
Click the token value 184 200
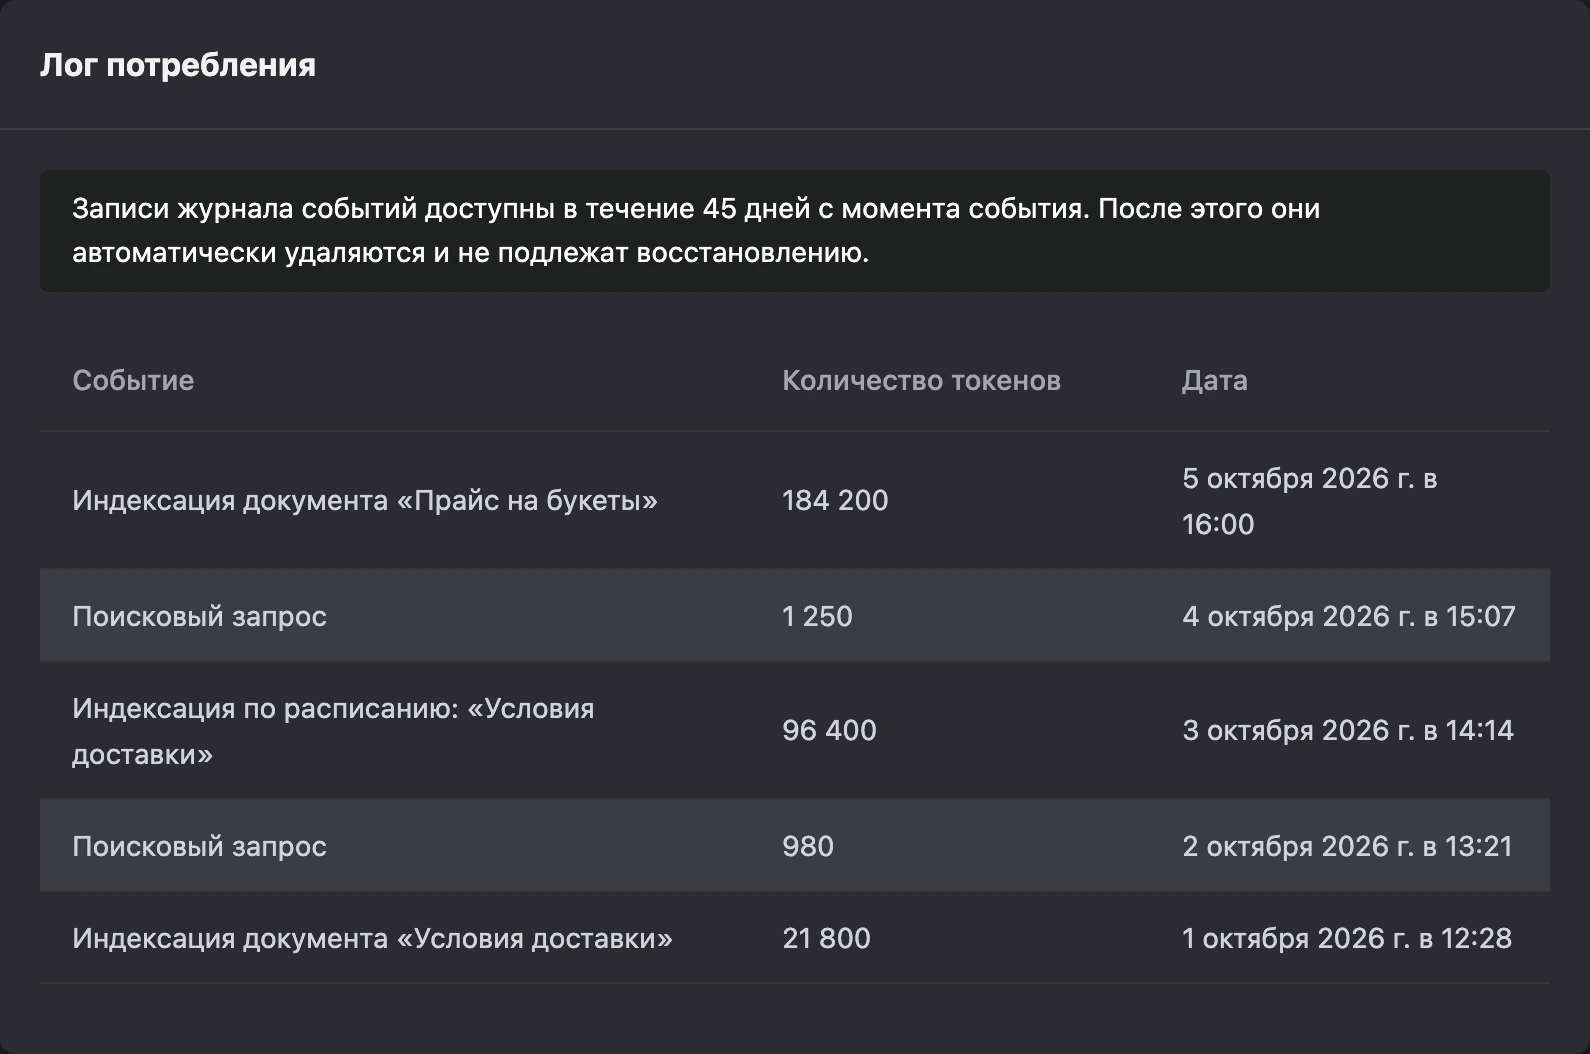[x=835, y=500]
